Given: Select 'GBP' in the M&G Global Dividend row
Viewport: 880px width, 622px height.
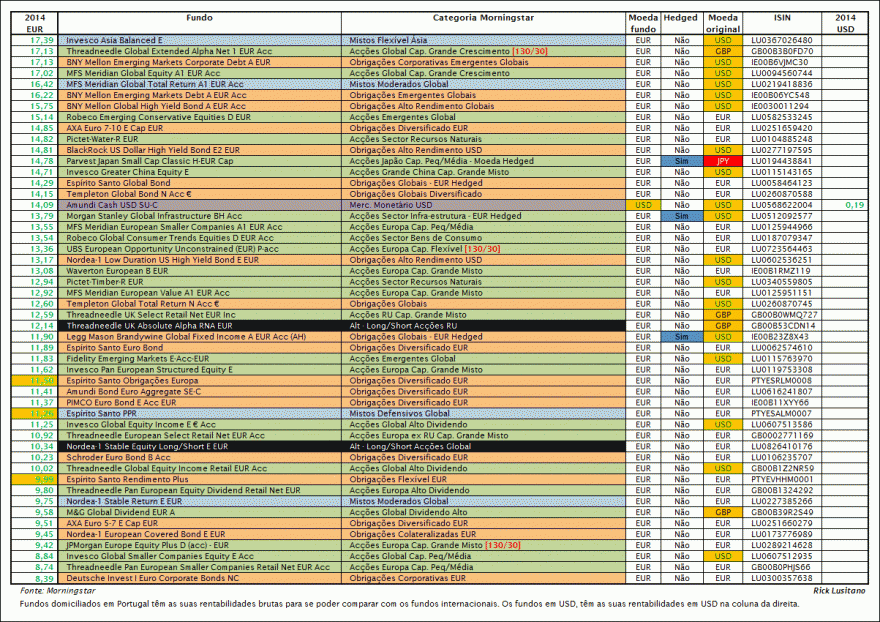Looking at the screenshot, I should click(723, 513).
